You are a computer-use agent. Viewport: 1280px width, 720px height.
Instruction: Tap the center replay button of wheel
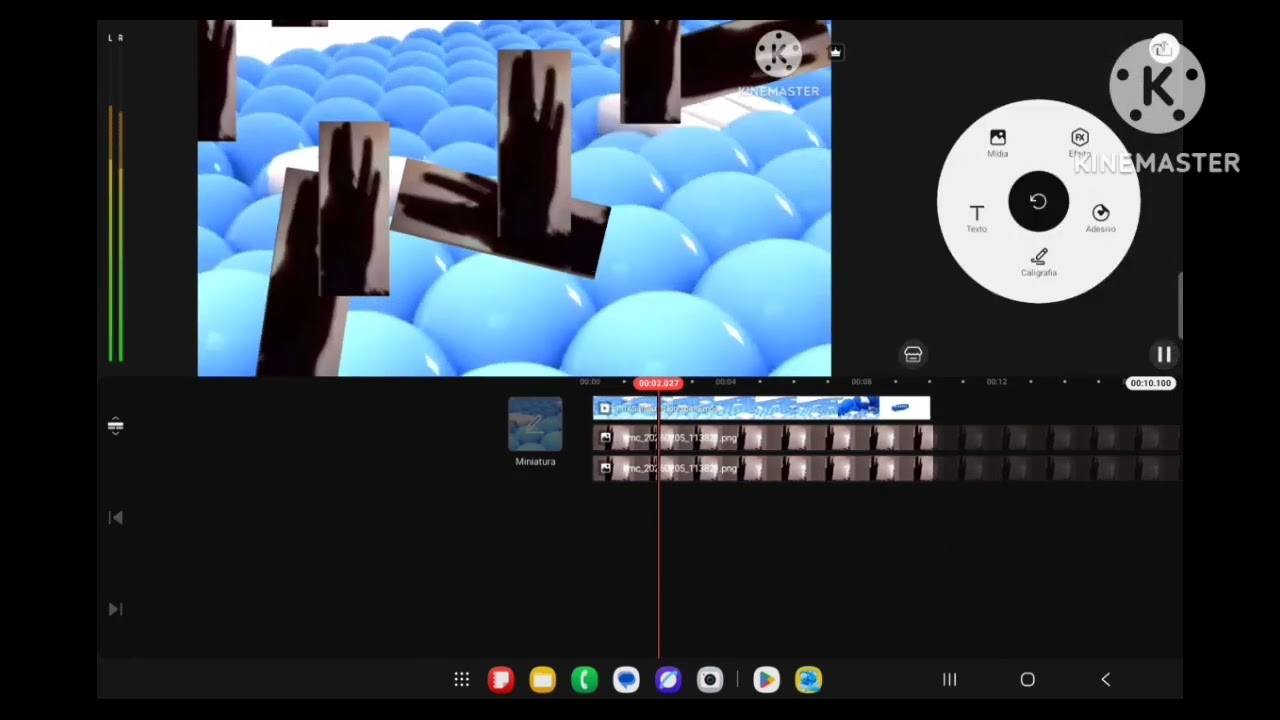coord(1038,202)
